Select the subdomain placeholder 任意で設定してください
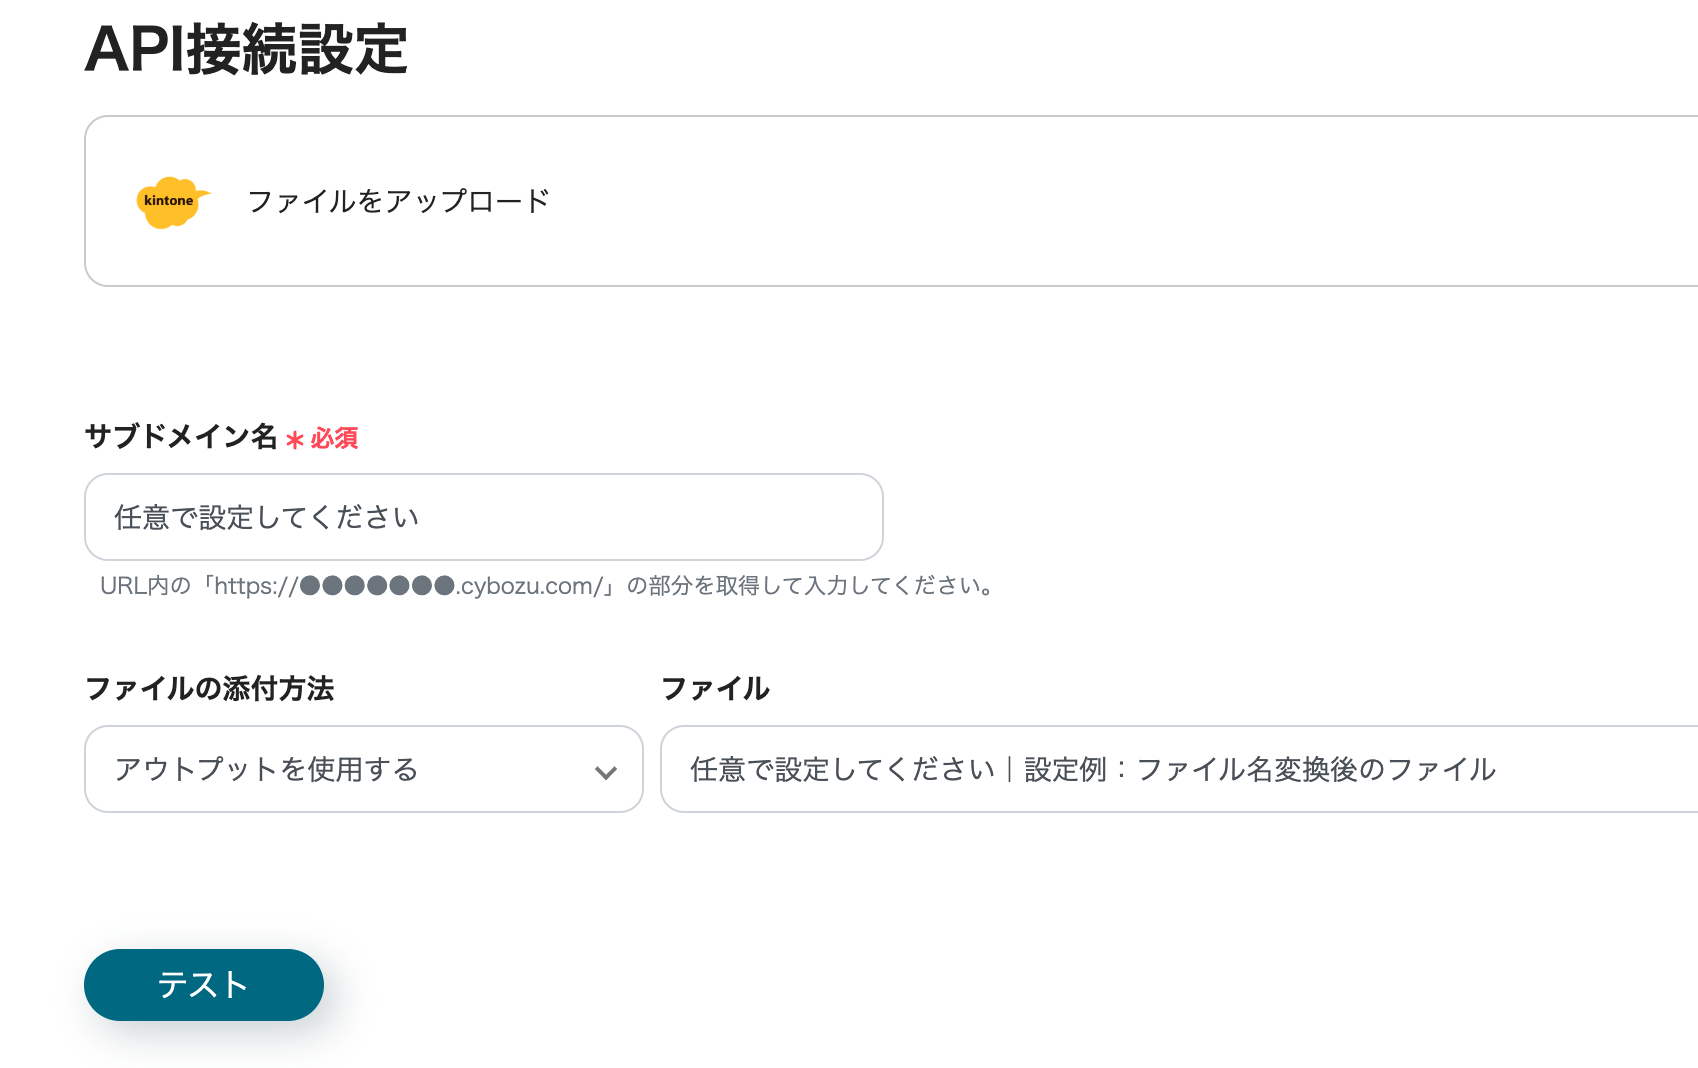The height and width of the screenshot is (1068, 1698). pos(266,517)
